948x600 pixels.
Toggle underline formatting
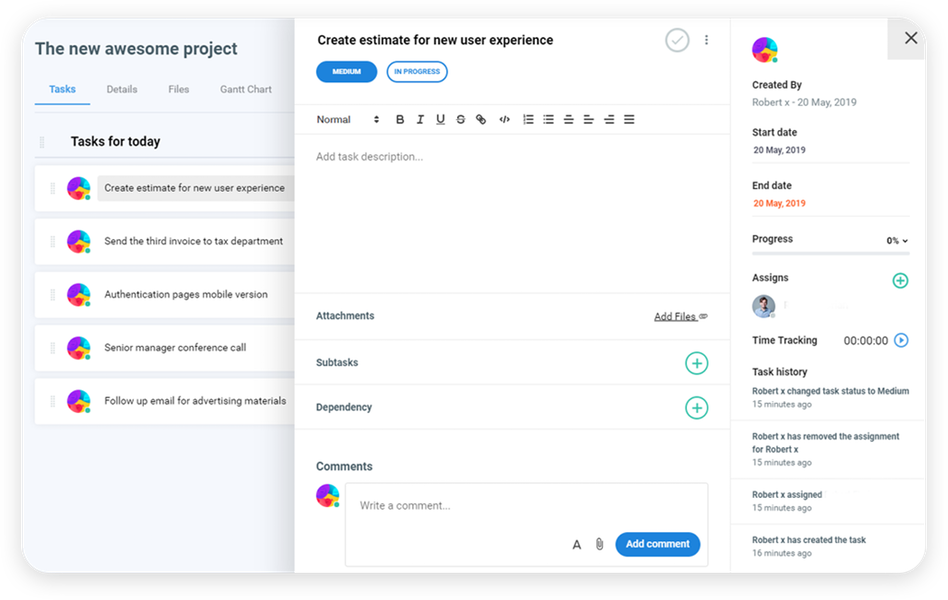pos(440,119)
